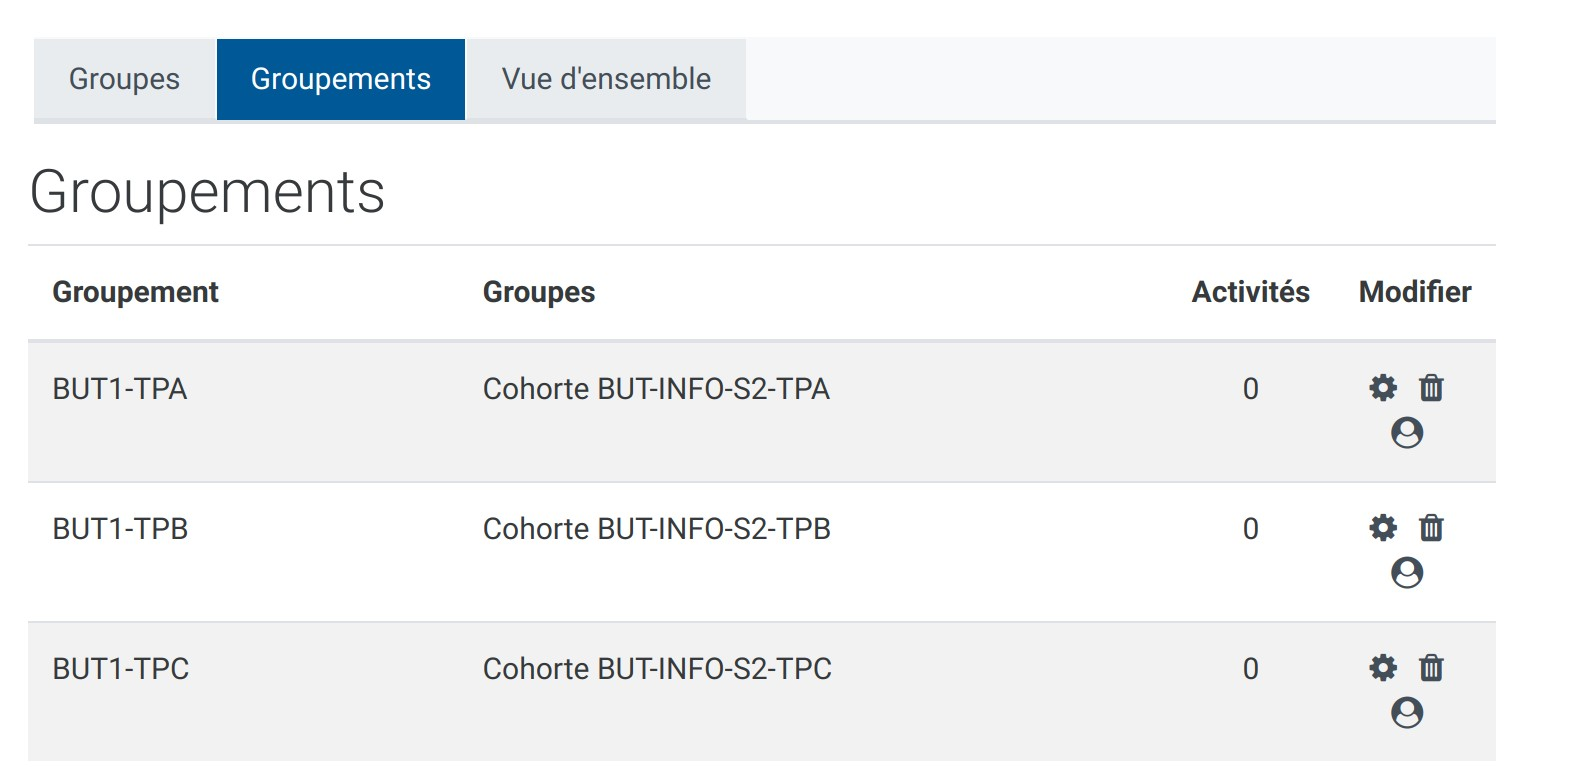Open gear settings for BUT1-TPC grouping

[1383, 668]
